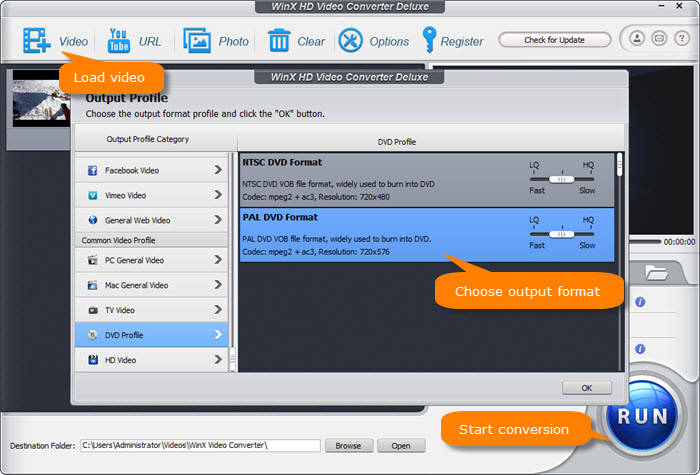The width and height of the screenshot is (700, 475).
Task: Adjust NTSC DVD Format quality slider
Action: pyautogui.click(x=562, y=179)
